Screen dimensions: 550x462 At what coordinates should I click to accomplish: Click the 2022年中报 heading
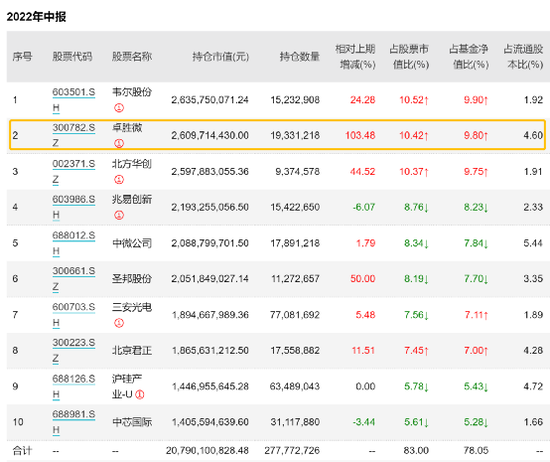coord(36,16)
